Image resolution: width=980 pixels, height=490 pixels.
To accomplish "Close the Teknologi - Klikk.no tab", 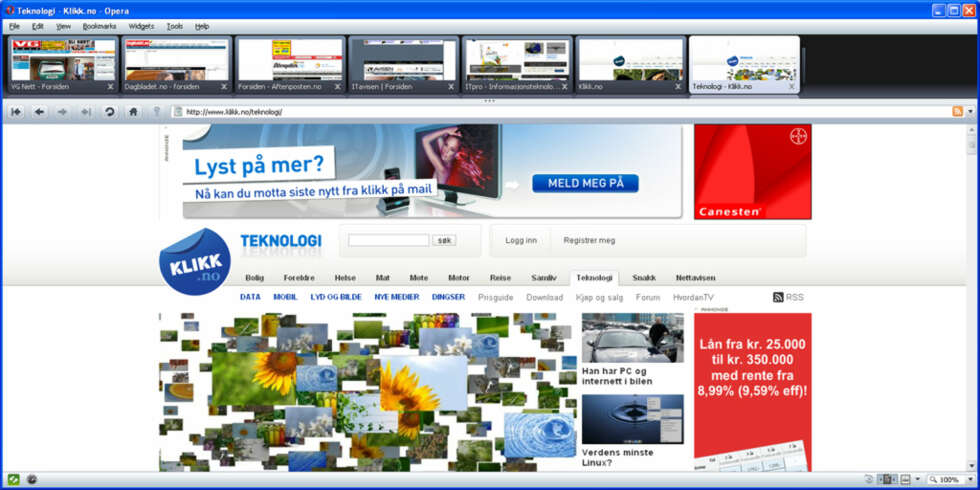I will [791, 87].
